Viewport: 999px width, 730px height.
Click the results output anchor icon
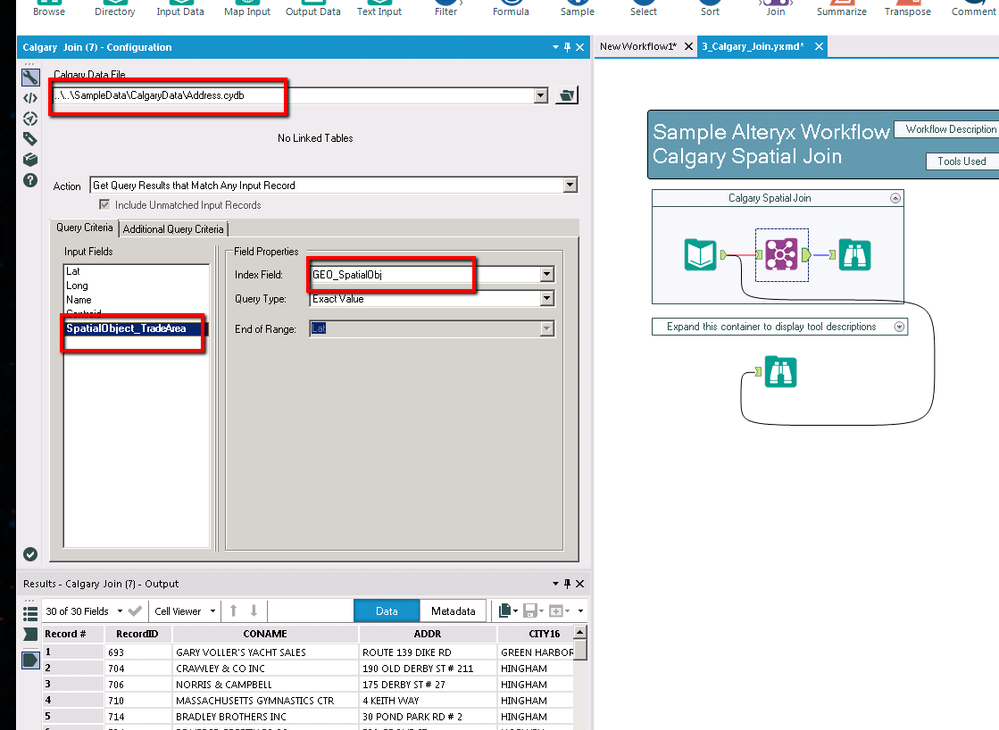tap(30, 660)
